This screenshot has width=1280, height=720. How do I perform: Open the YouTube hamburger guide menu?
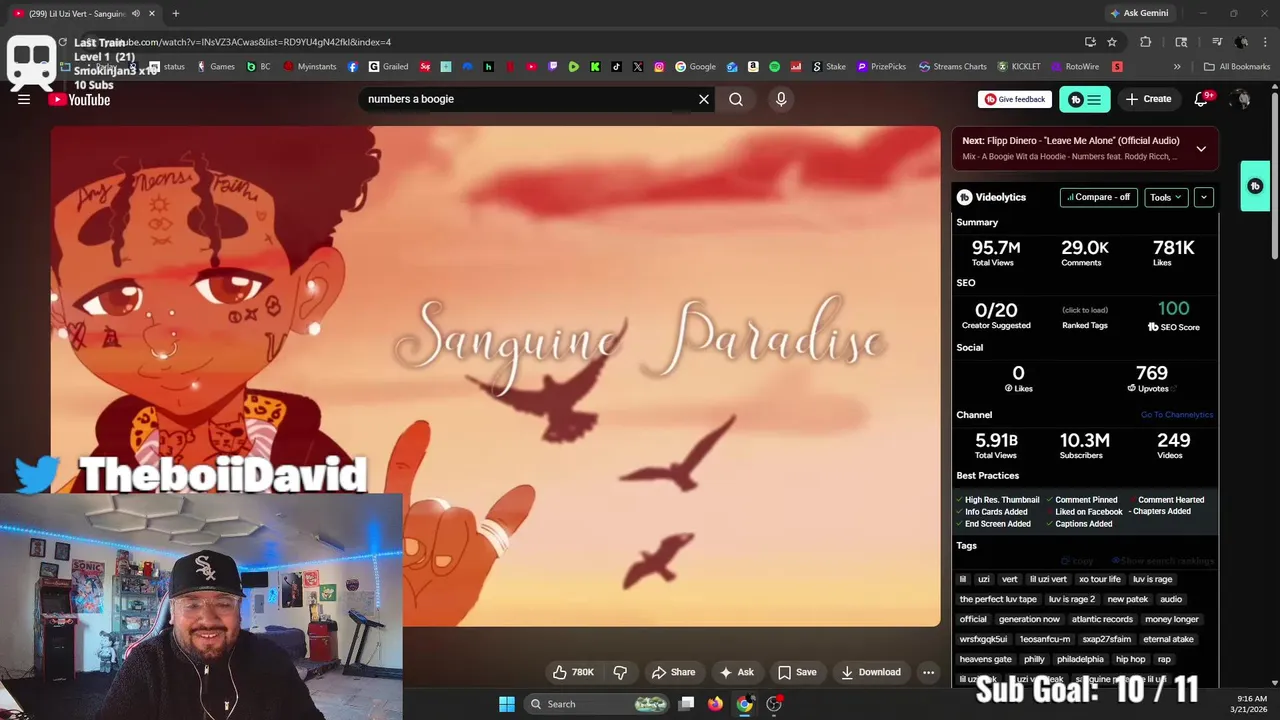(x=24, y=99)
